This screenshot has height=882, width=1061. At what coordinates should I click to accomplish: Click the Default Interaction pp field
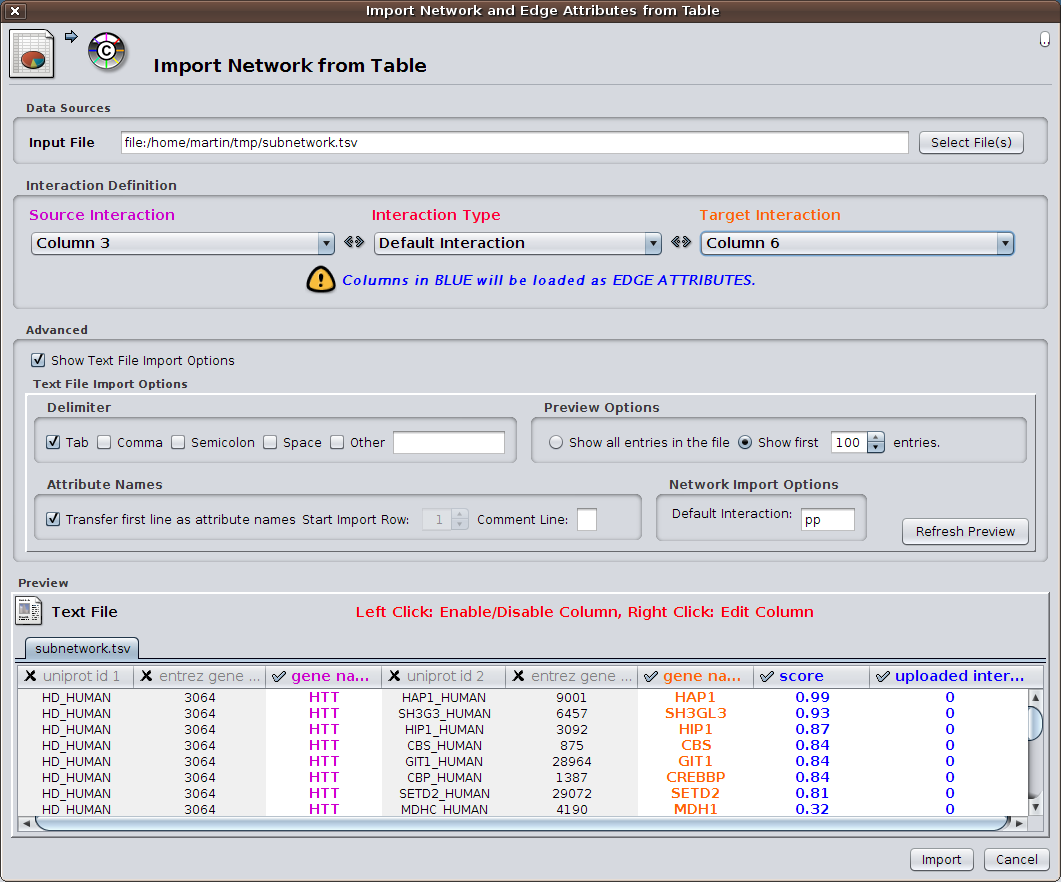point(828,519)
